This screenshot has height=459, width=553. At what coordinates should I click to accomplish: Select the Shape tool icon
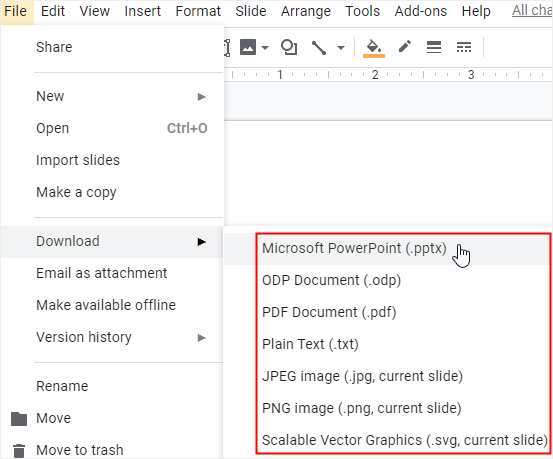click(288, 47)
